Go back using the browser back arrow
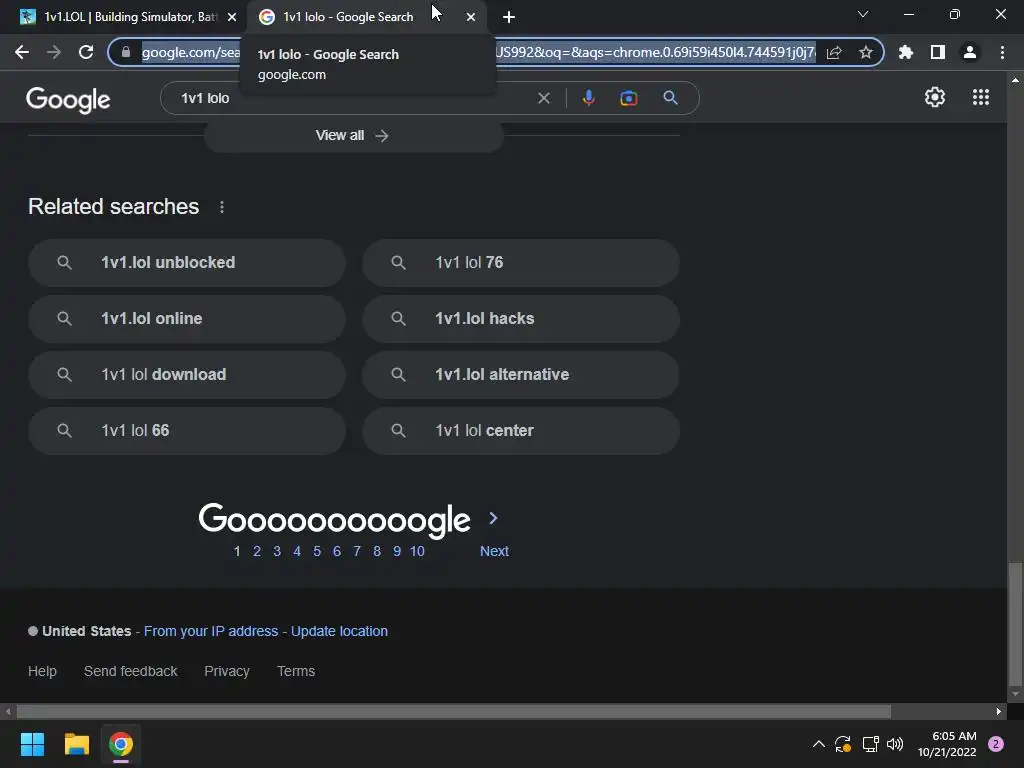1024x768 pixels. [22, 52]
